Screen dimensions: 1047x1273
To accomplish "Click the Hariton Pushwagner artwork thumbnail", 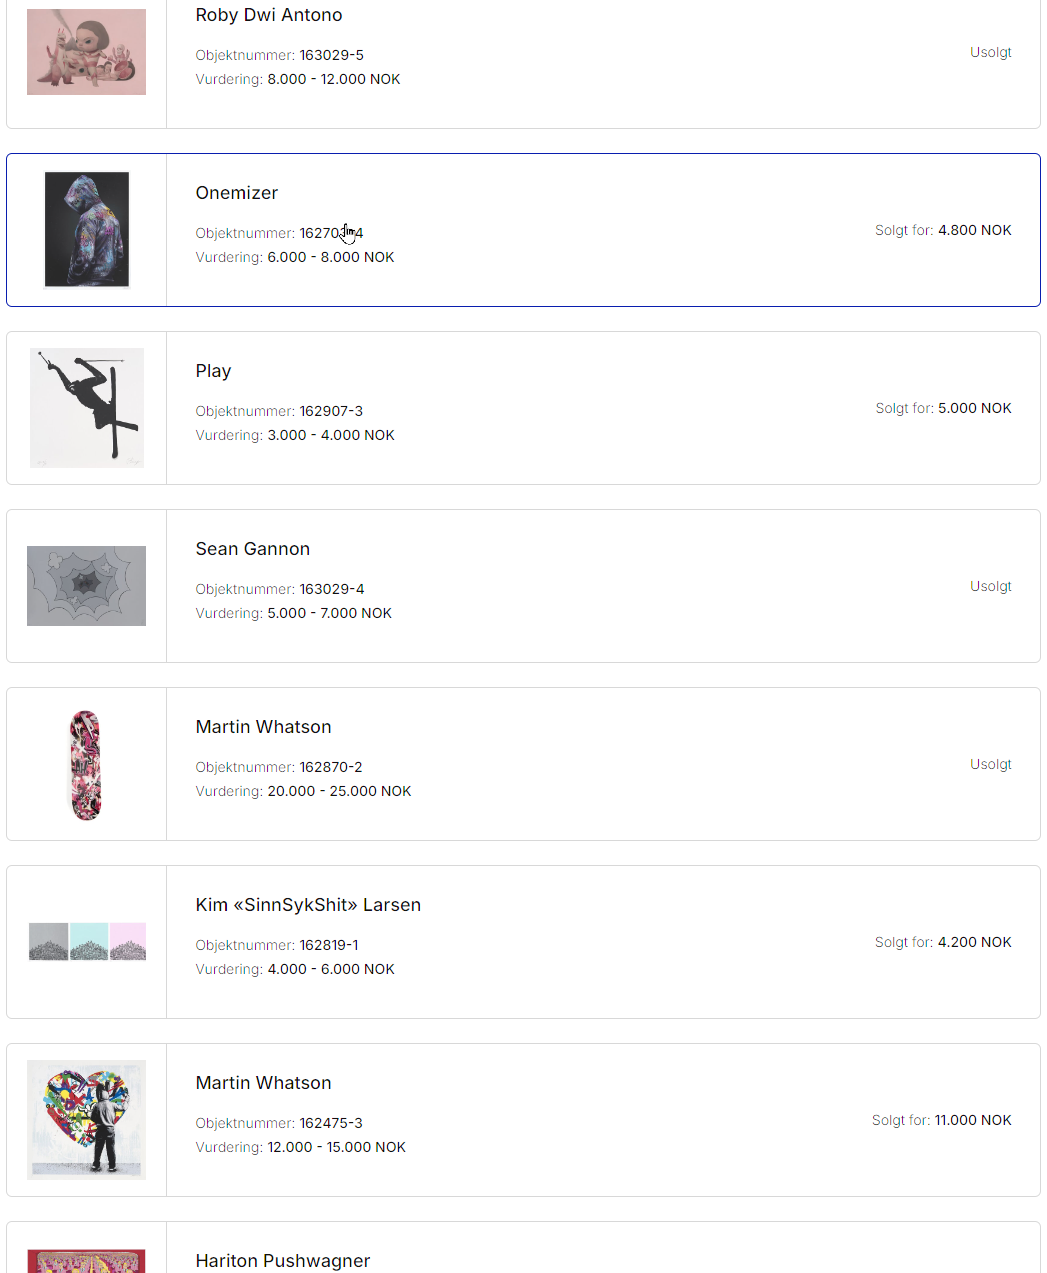I will (x=86, y=1260).
